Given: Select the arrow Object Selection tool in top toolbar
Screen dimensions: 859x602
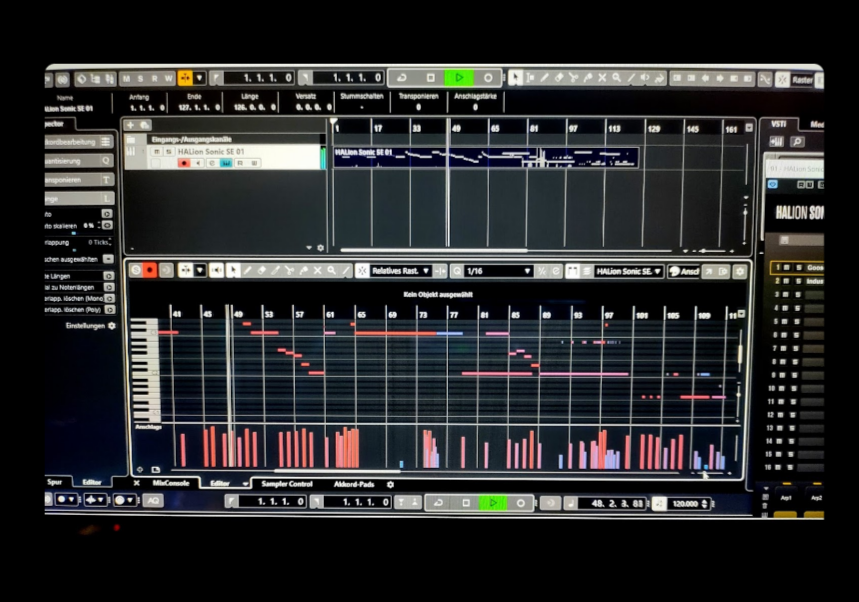Looking at the screenshot, I should click(515, 78).
